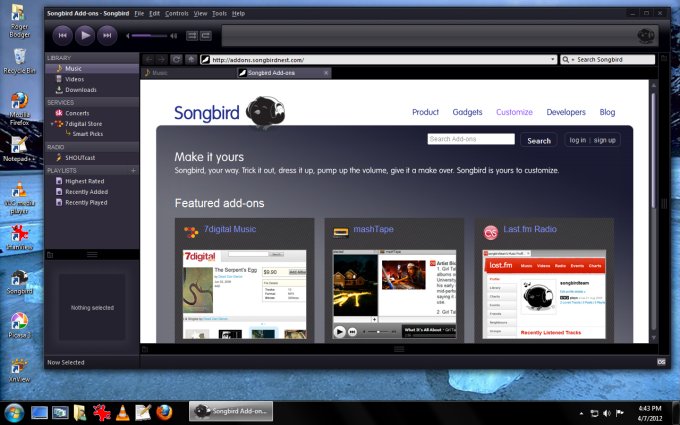
Task: Skip to next track button
Action: [x=107, y=36]
